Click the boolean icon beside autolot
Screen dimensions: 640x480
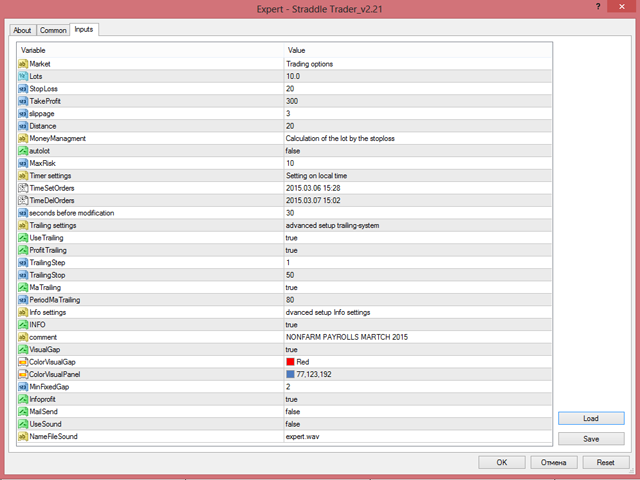click(23, 151)
